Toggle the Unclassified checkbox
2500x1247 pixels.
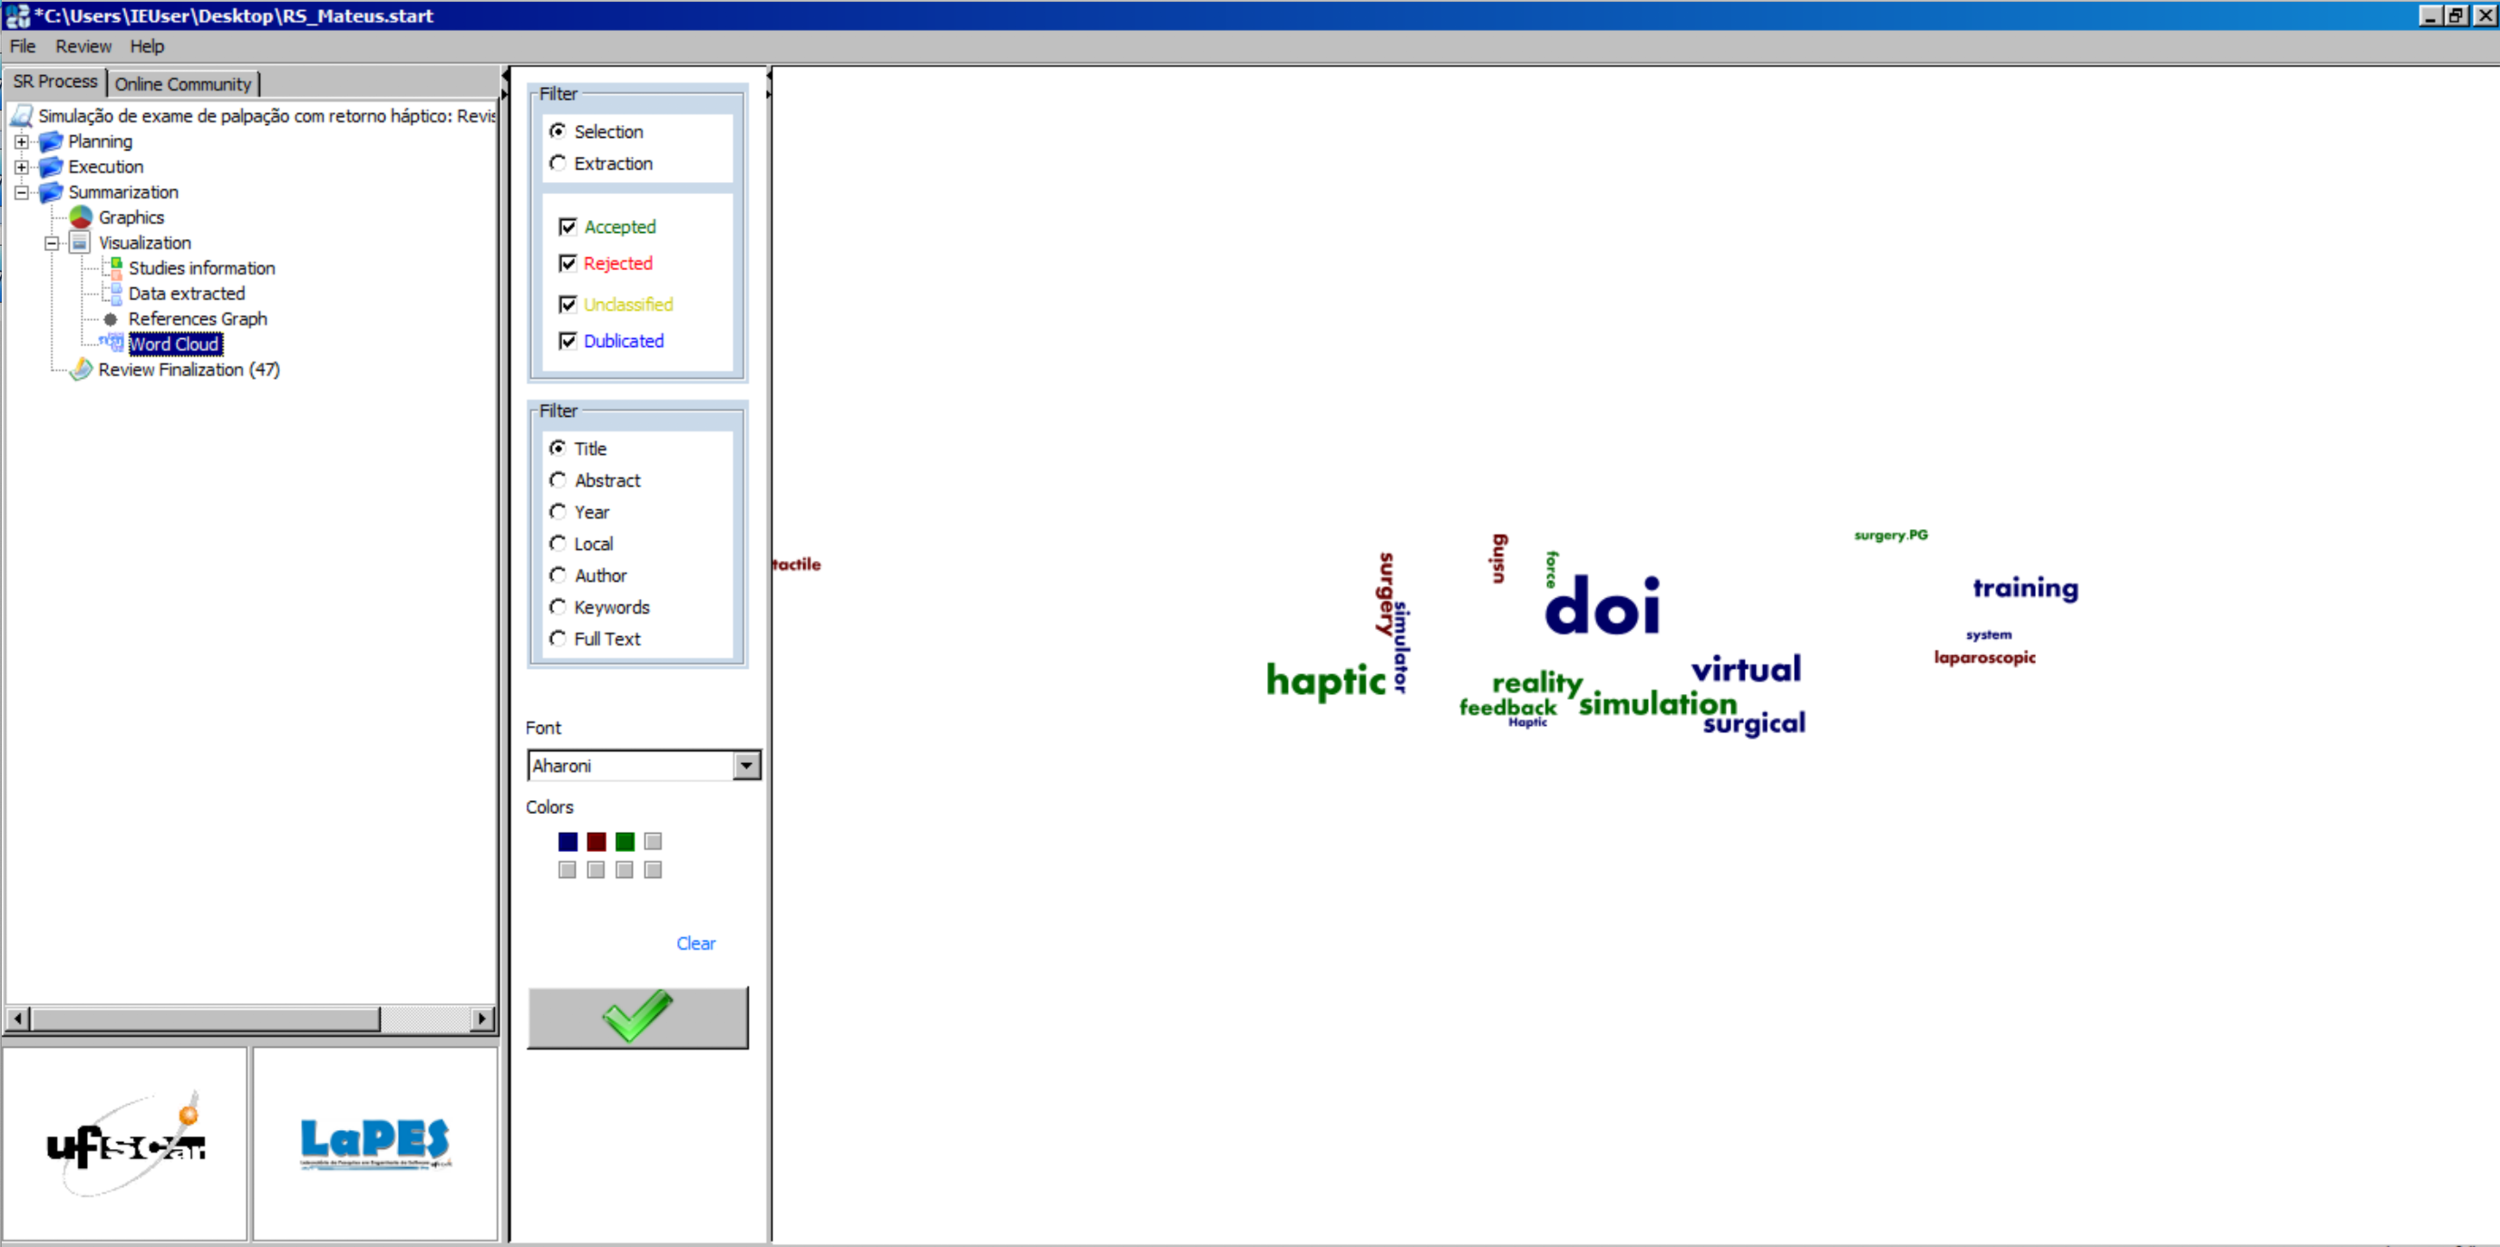[568, 304]
